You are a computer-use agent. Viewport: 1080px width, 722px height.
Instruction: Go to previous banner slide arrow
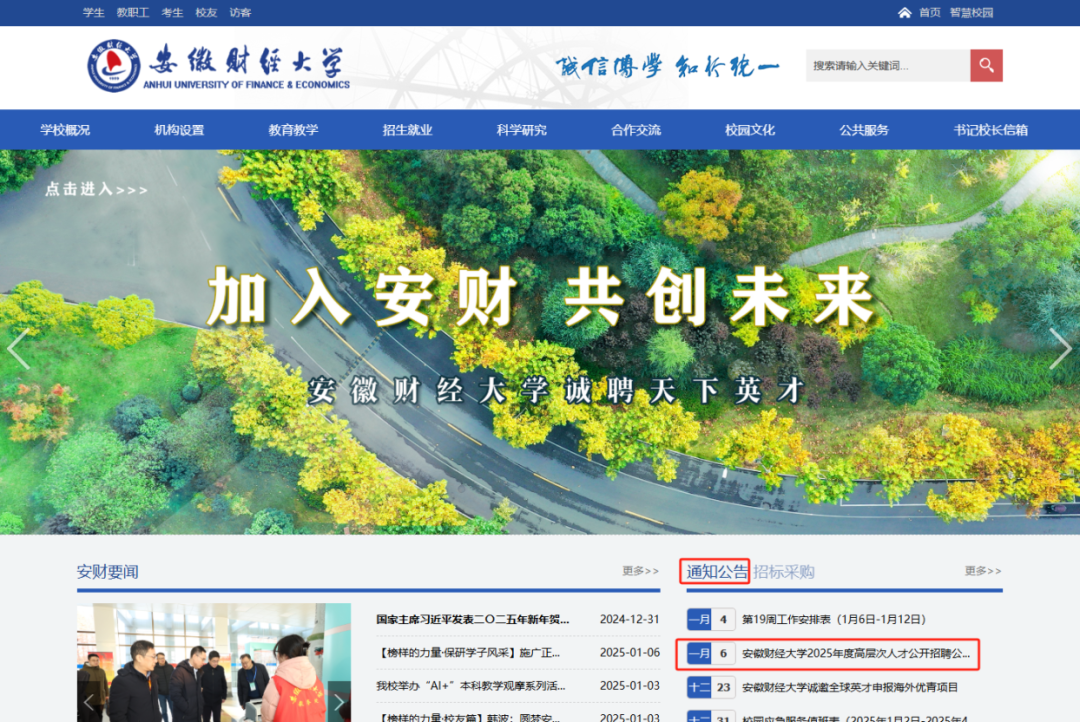coord(19,349)
